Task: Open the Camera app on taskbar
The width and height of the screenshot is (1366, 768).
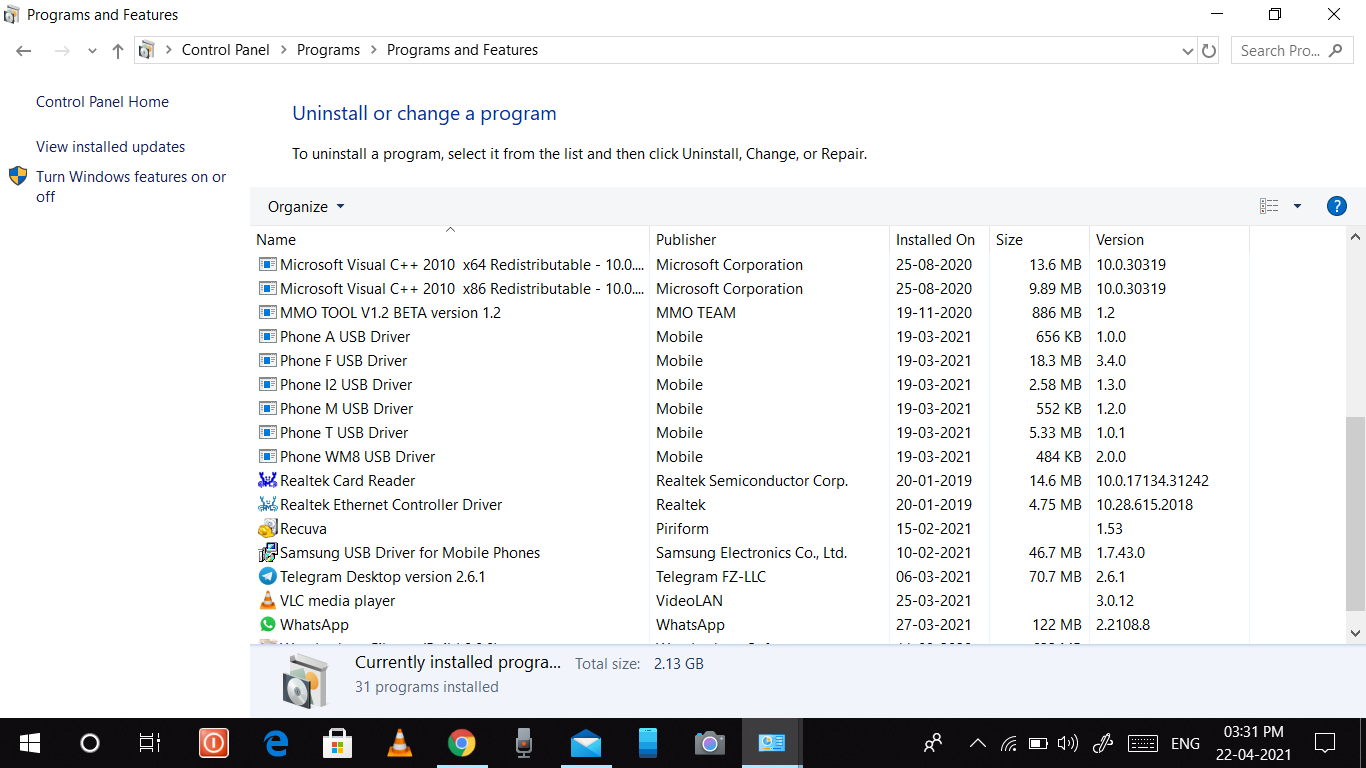Action: (710, 743)
